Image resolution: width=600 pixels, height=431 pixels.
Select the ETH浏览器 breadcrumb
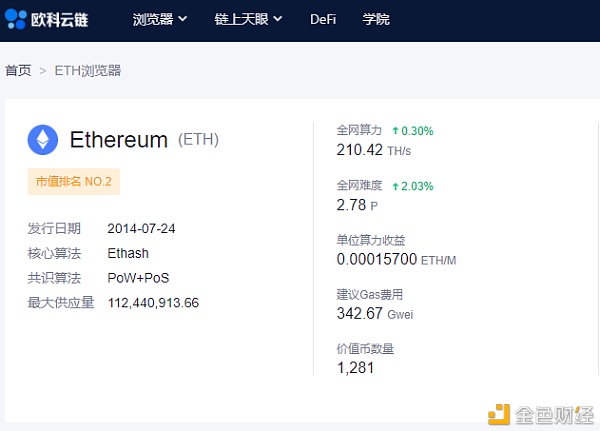[x=88, y=70]
